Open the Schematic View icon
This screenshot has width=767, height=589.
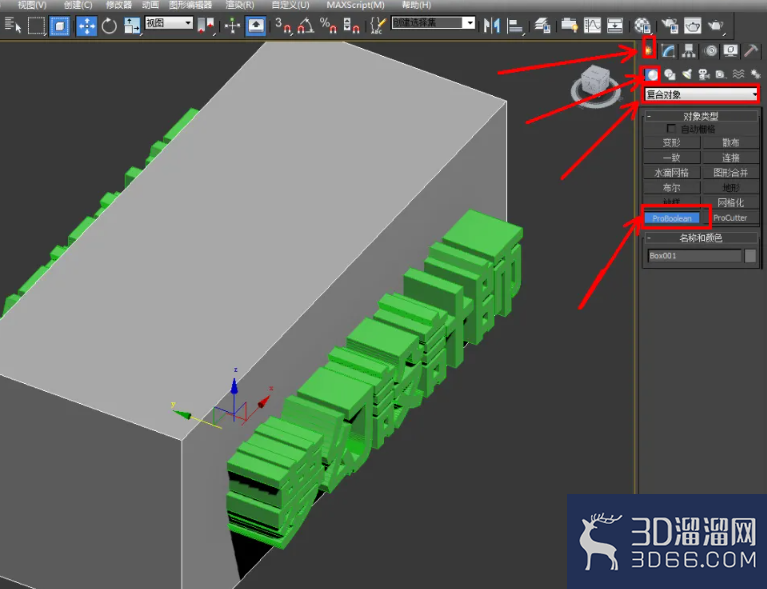(x=615, y=25)
